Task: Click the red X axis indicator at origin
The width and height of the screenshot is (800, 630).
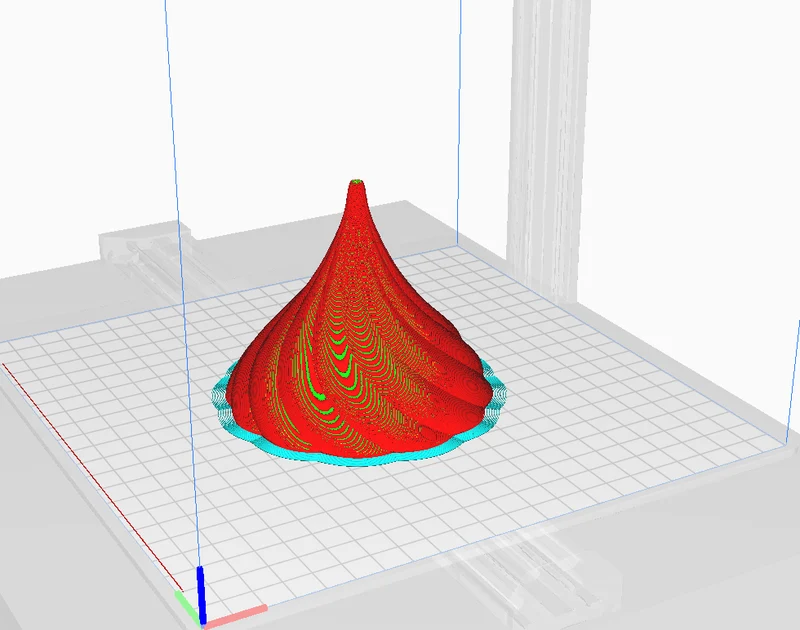Action: 236,616
